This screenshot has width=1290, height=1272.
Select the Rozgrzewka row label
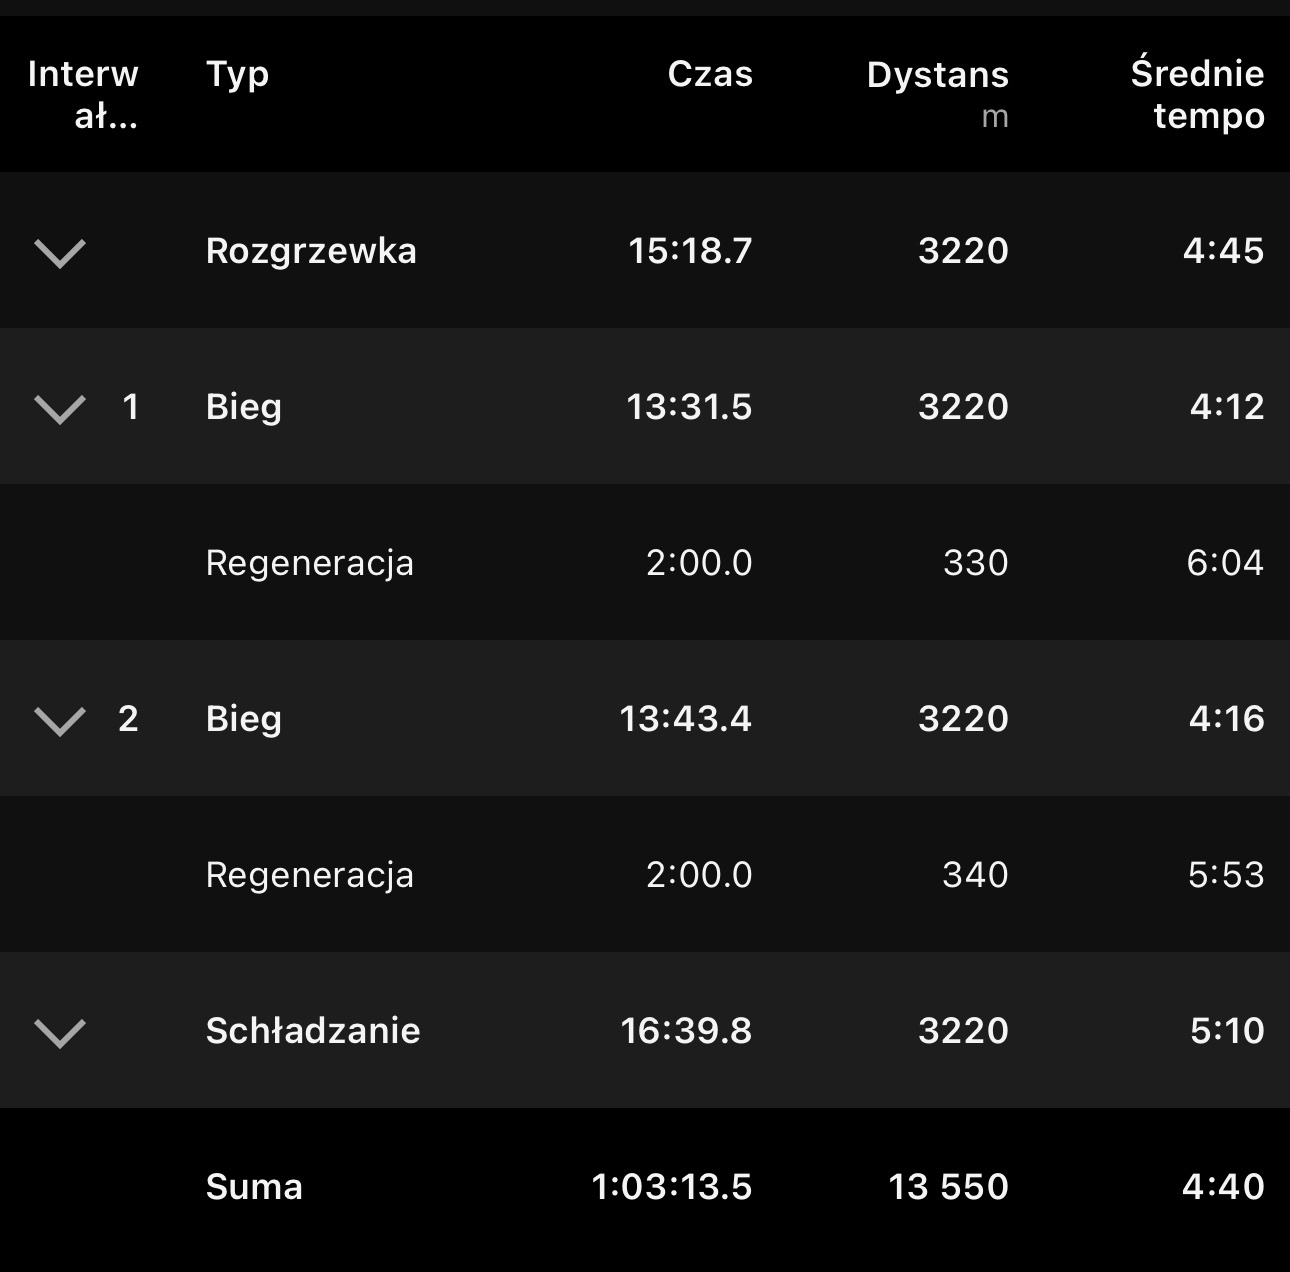311,251
